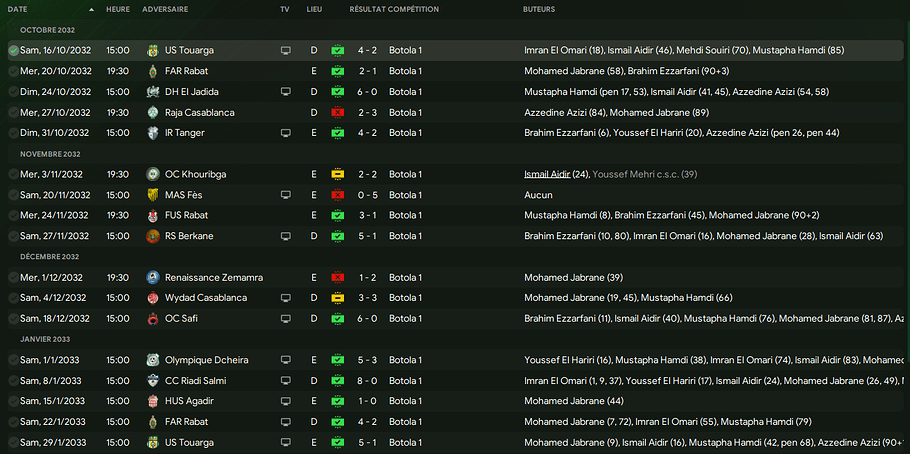
Task: Click red loss icon for Renaissance Zemamra match
Action: click(x=338, y=277)
